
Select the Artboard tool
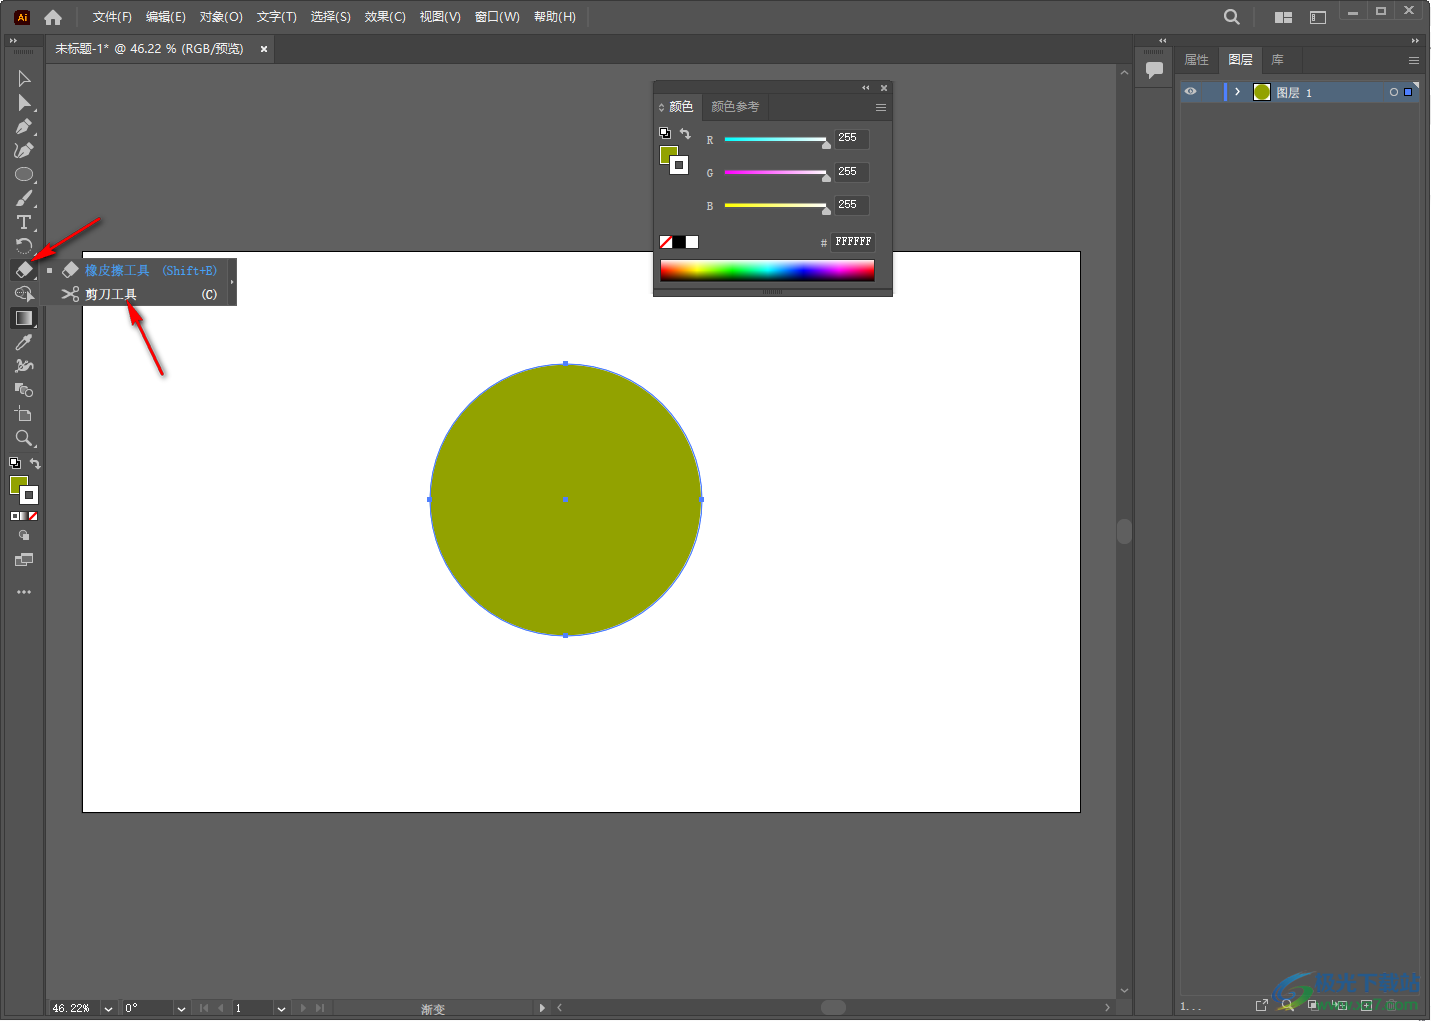24,414
